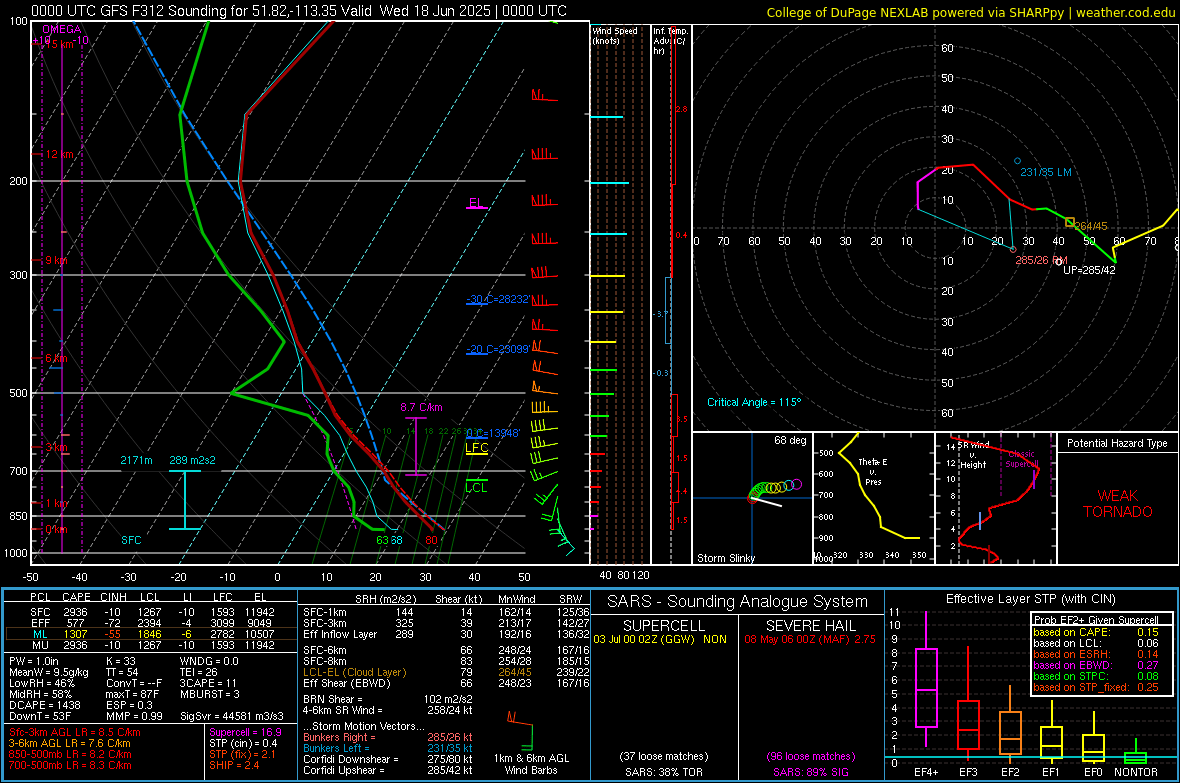Click the Eff Inflow Layer row label

(x=339, y=634)
